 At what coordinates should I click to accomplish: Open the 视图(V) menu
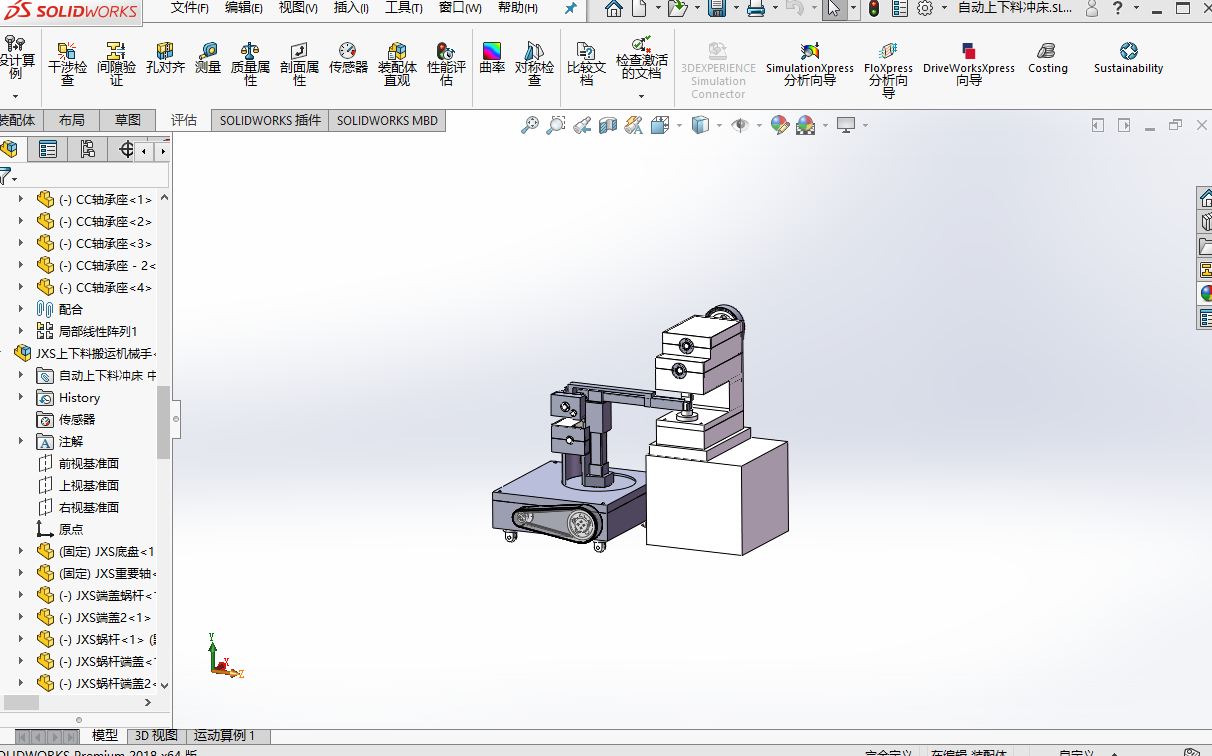coord(298,8)
